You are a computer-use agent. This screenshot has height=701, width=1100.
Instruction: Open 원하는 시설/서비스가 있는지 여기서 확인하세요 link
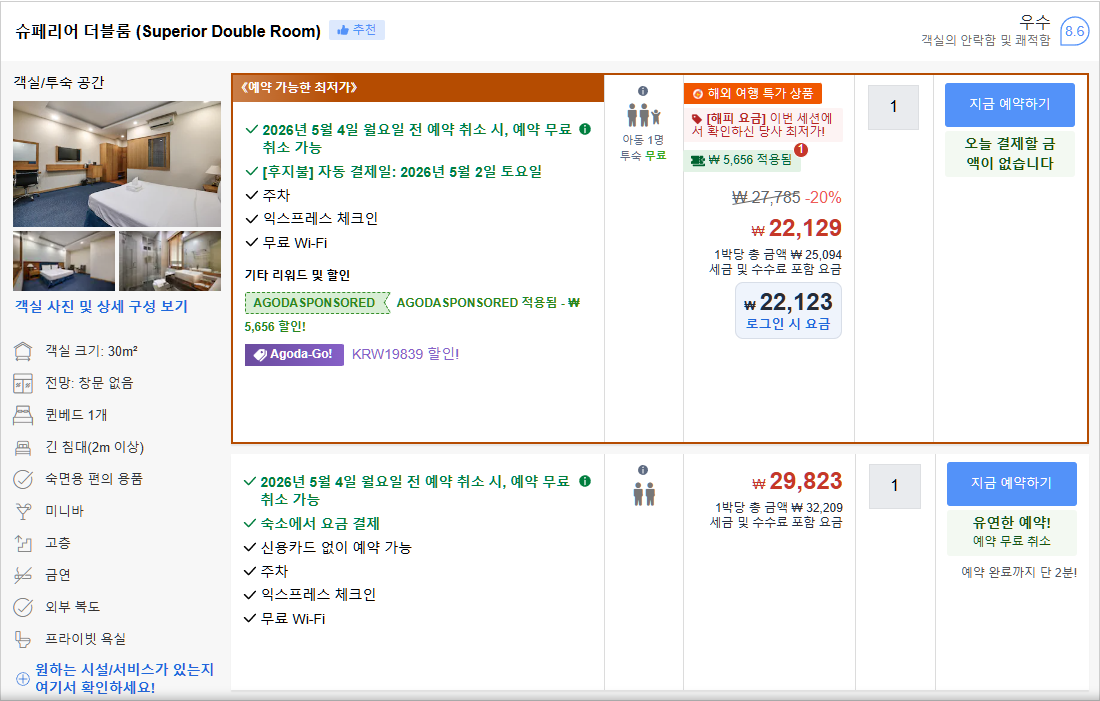(x=124, y=679)
